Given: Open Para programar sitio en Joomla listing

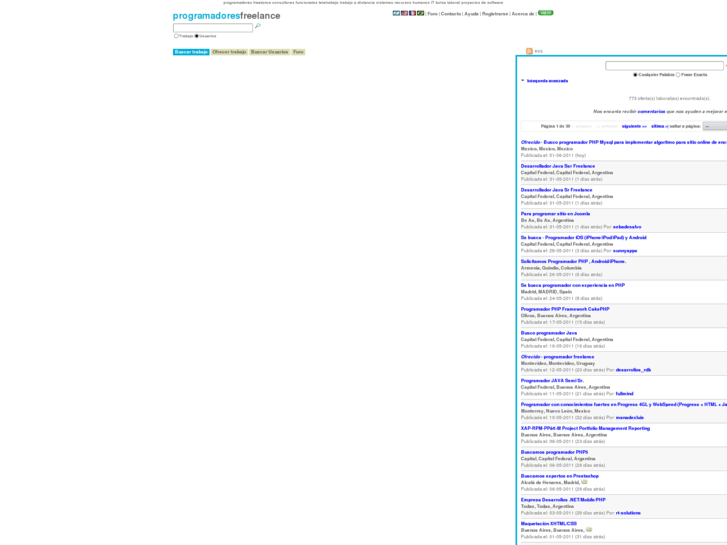Looking at the screenshot, I should click(555, 214).
